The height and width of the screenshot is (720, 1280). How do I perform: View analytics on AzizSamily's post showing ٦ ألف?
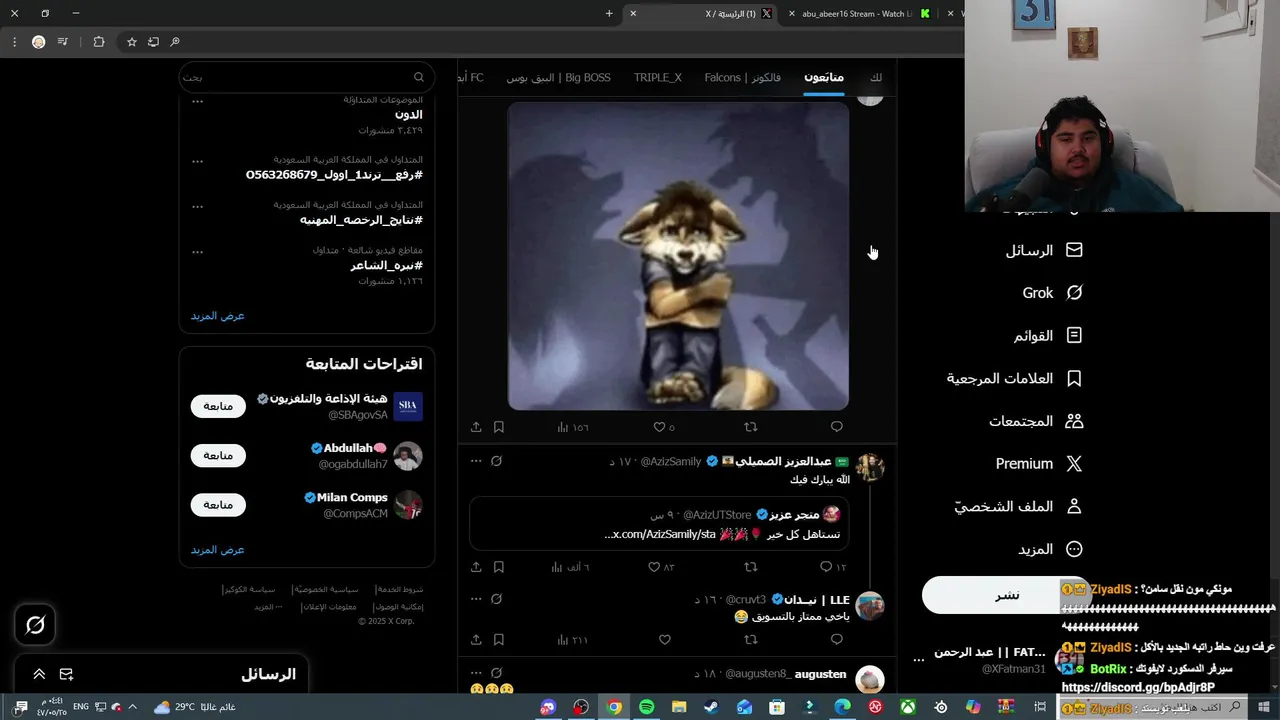tap(570, 567)
